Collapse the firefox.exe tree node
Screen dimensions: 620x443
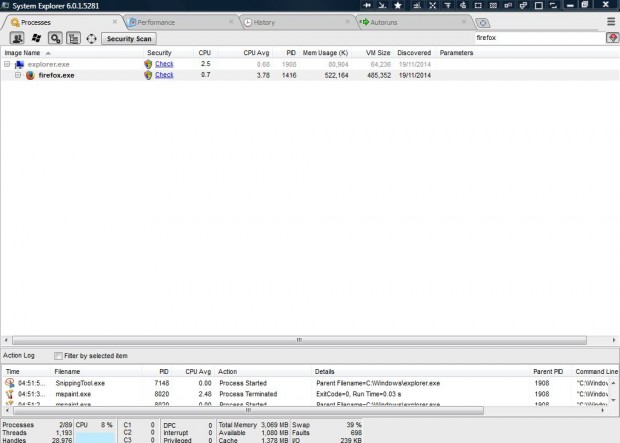tap(18, 75)
